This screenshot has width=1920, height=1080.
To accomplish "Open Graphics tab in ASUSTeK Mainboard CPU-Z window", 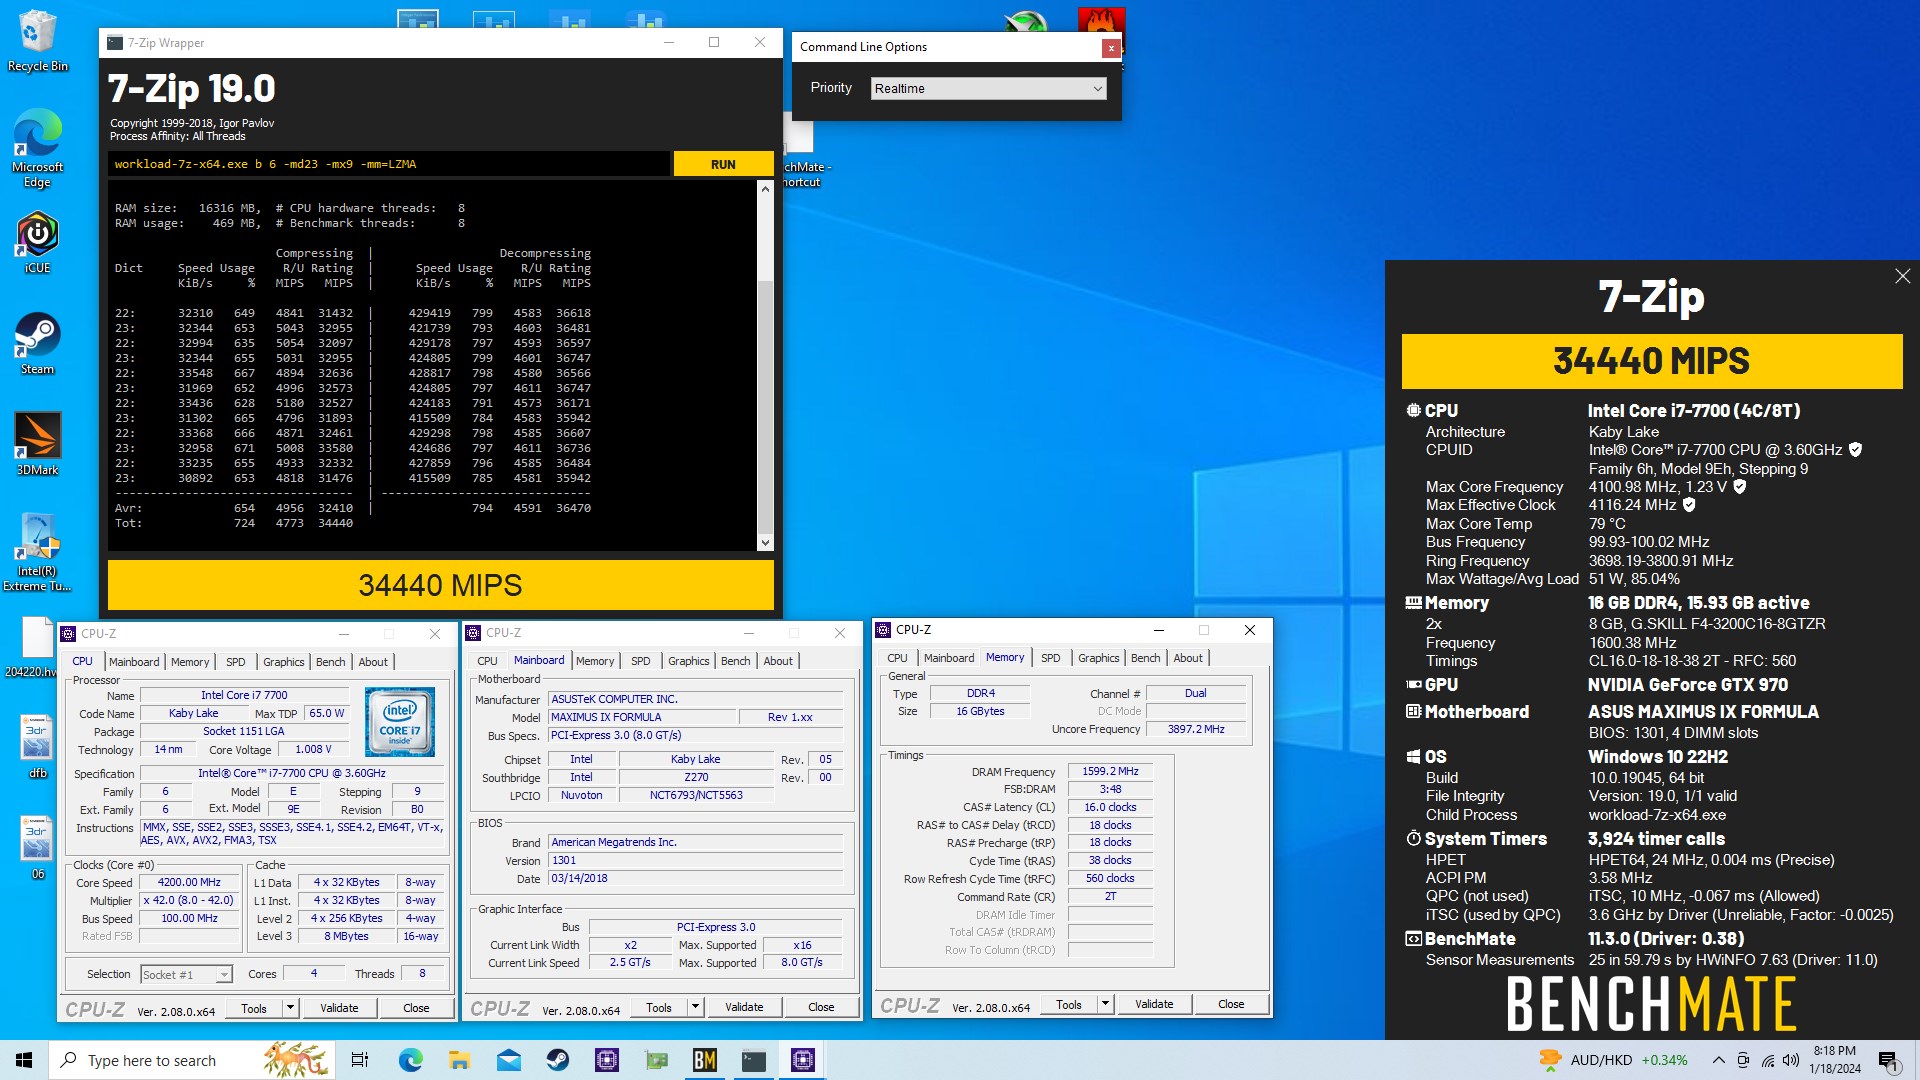I will pos(688,661).
